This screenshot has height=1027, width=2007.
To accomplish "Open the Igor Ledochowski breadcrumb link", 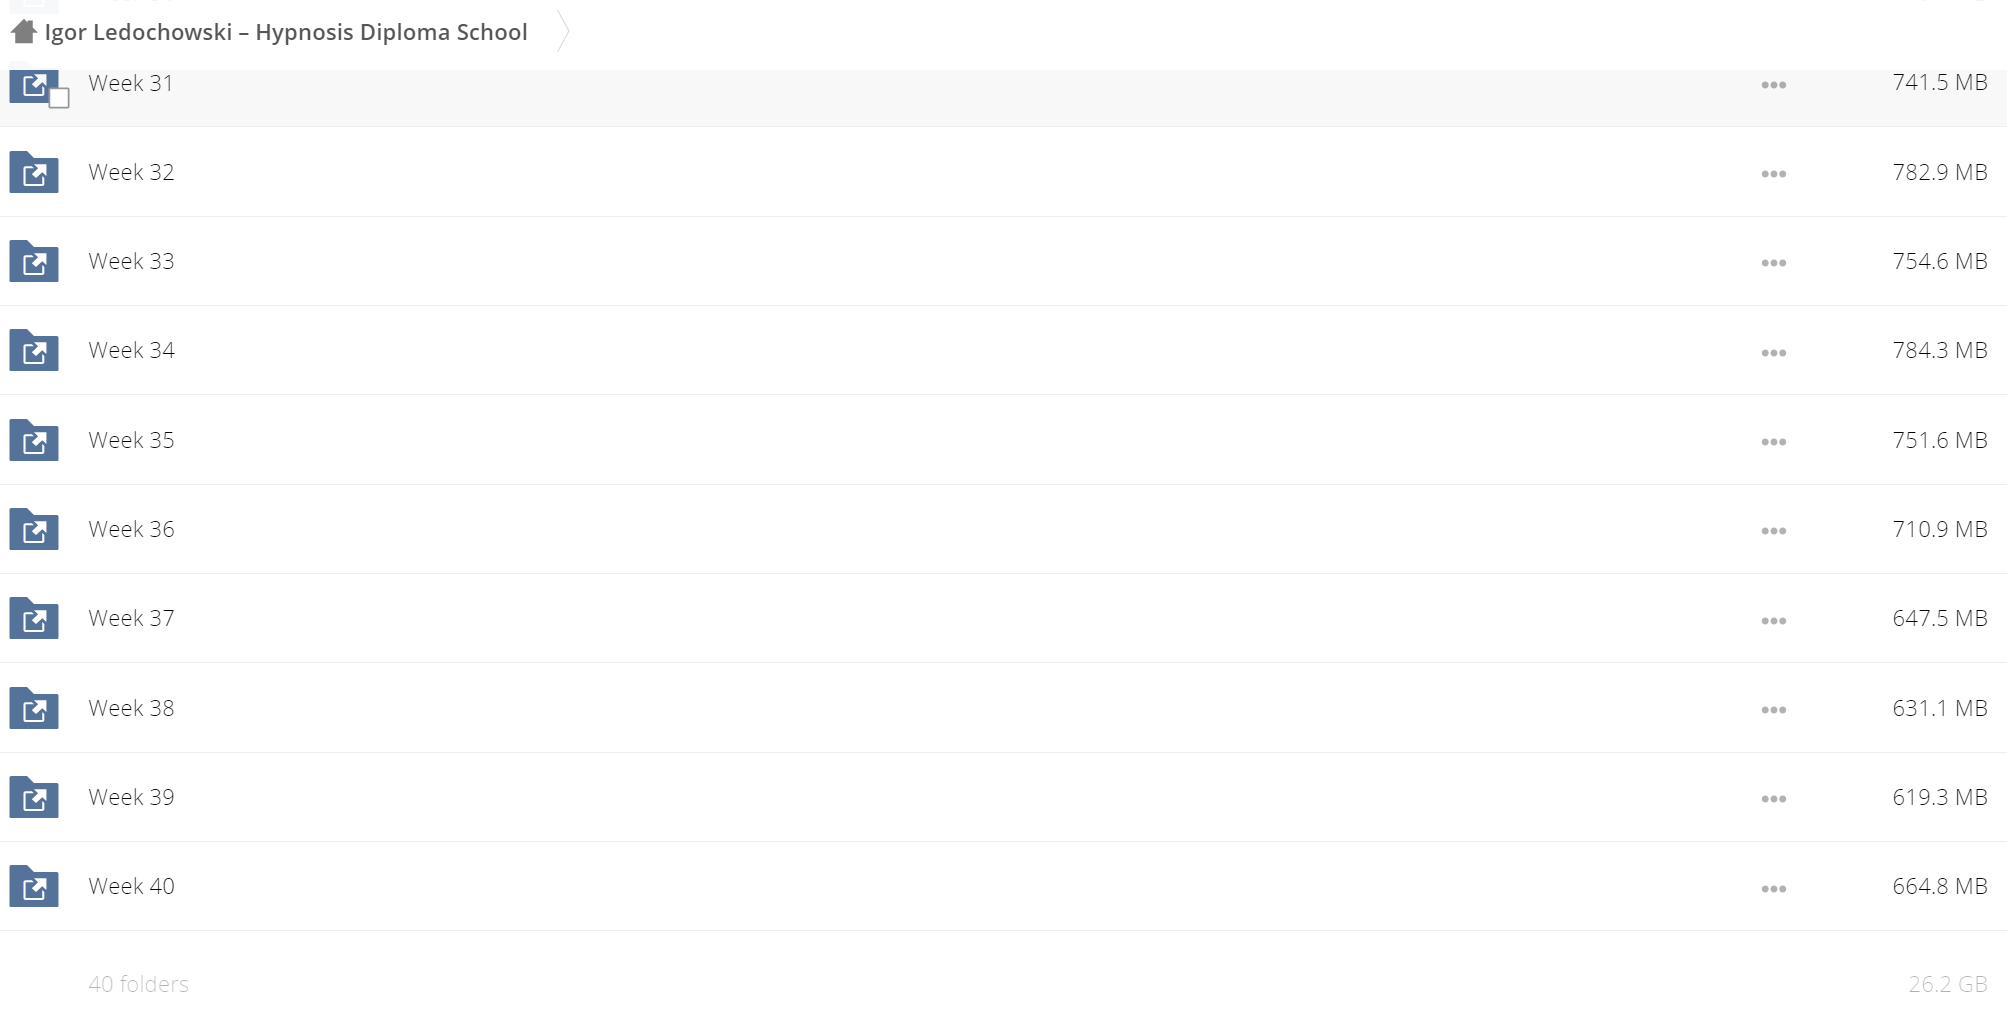I will 286,32.
